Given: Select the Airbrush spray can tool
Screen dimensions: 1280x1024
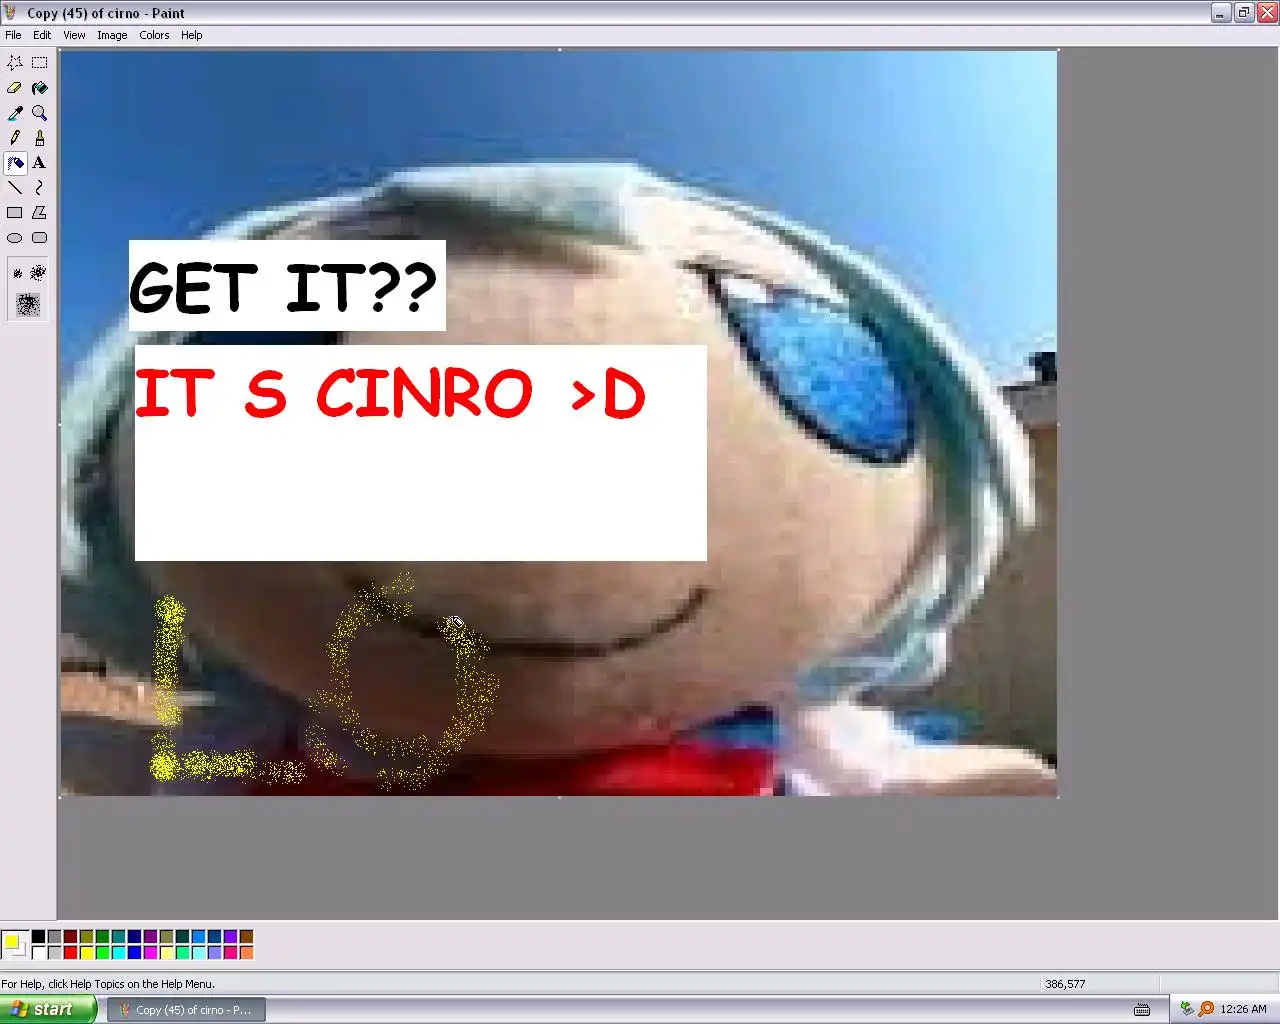Looking at the screenshot, I should (x=15, y=163).
